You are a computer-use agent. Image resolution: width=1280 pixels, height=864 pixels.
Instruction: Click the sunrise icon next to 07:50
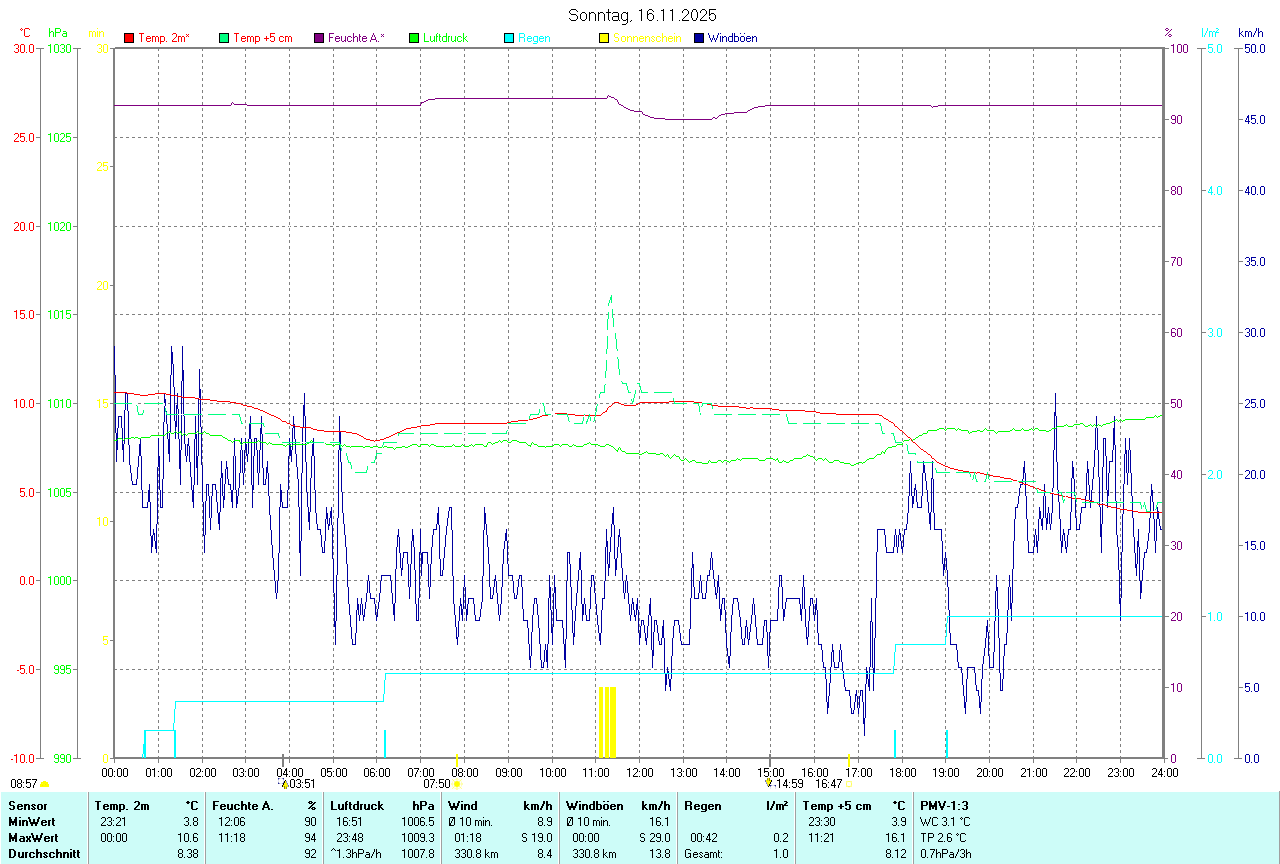pyautogui.click(x=457, y=785)
